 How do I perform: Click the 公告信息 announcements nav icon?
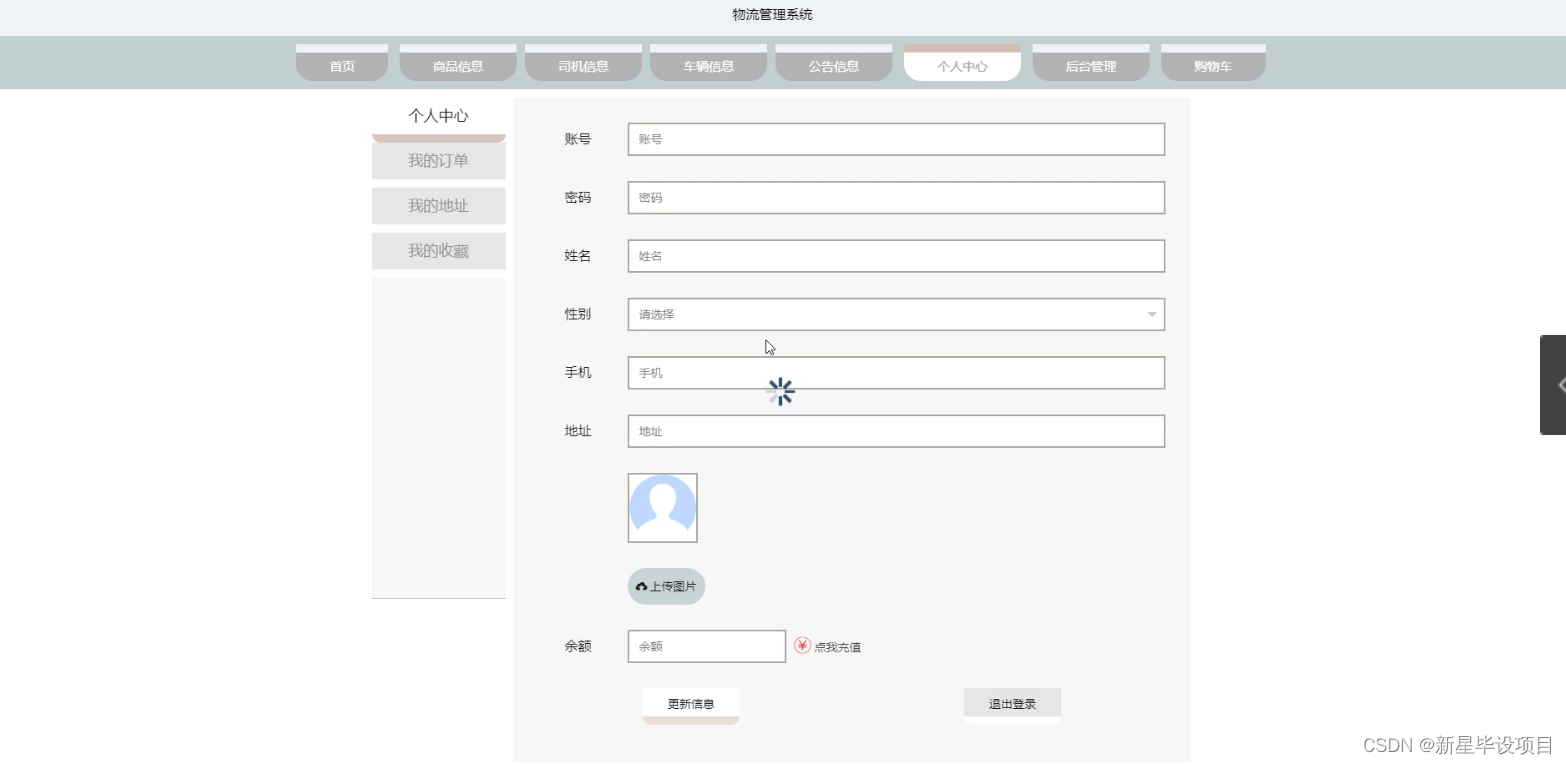pyautogui.click(x=833, y=65)
